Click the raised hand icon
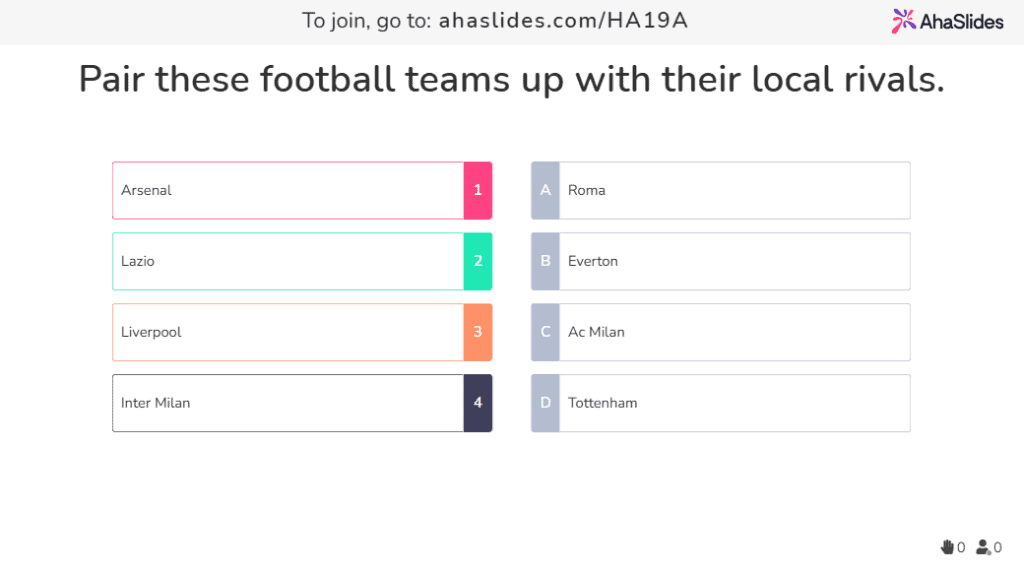The image size is (1024, 573). pyautogui.click(x=947, y=547)
